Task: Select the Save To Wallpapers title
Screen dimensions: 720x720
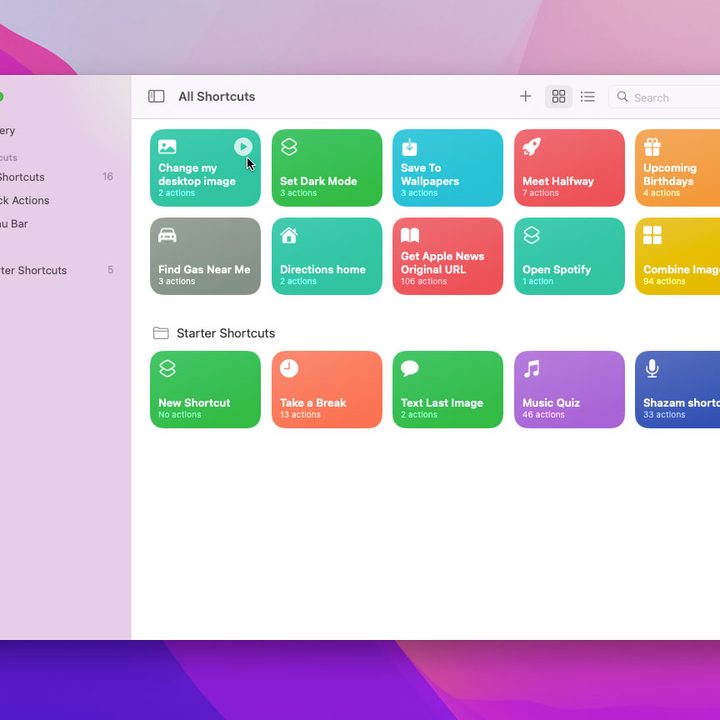Action: tap(429, 174)
